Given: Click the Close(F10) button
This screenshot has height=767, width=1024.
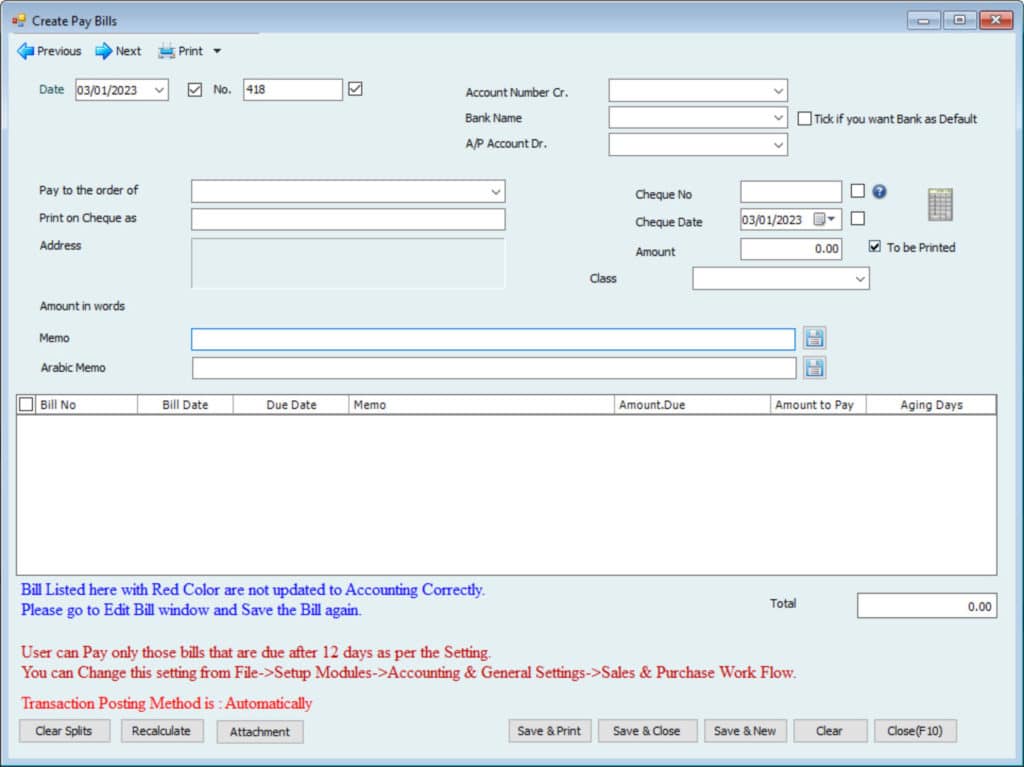Looking at the screenshot, I should click(915, 731).
